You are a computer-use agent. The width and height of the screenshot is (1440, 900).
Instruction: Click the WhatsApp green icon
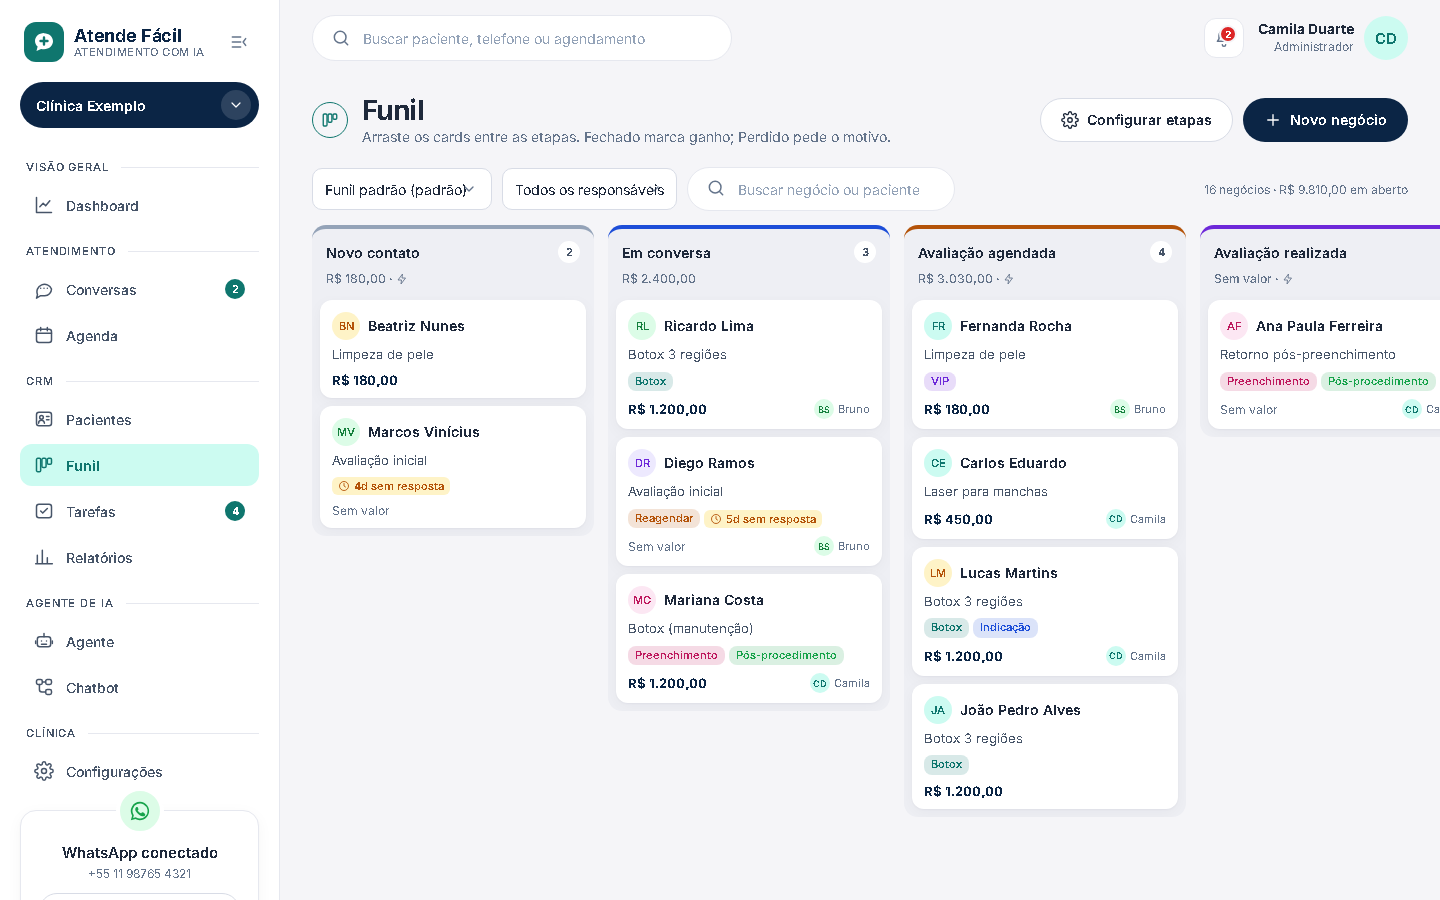(x=140, y=811)
